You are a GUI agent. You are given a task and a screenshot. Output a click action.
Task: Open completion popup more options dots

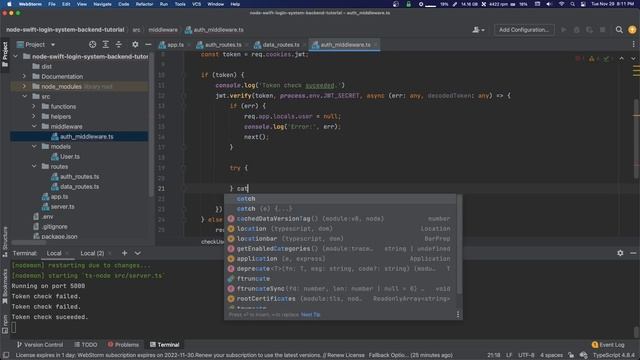pos(458,314)
